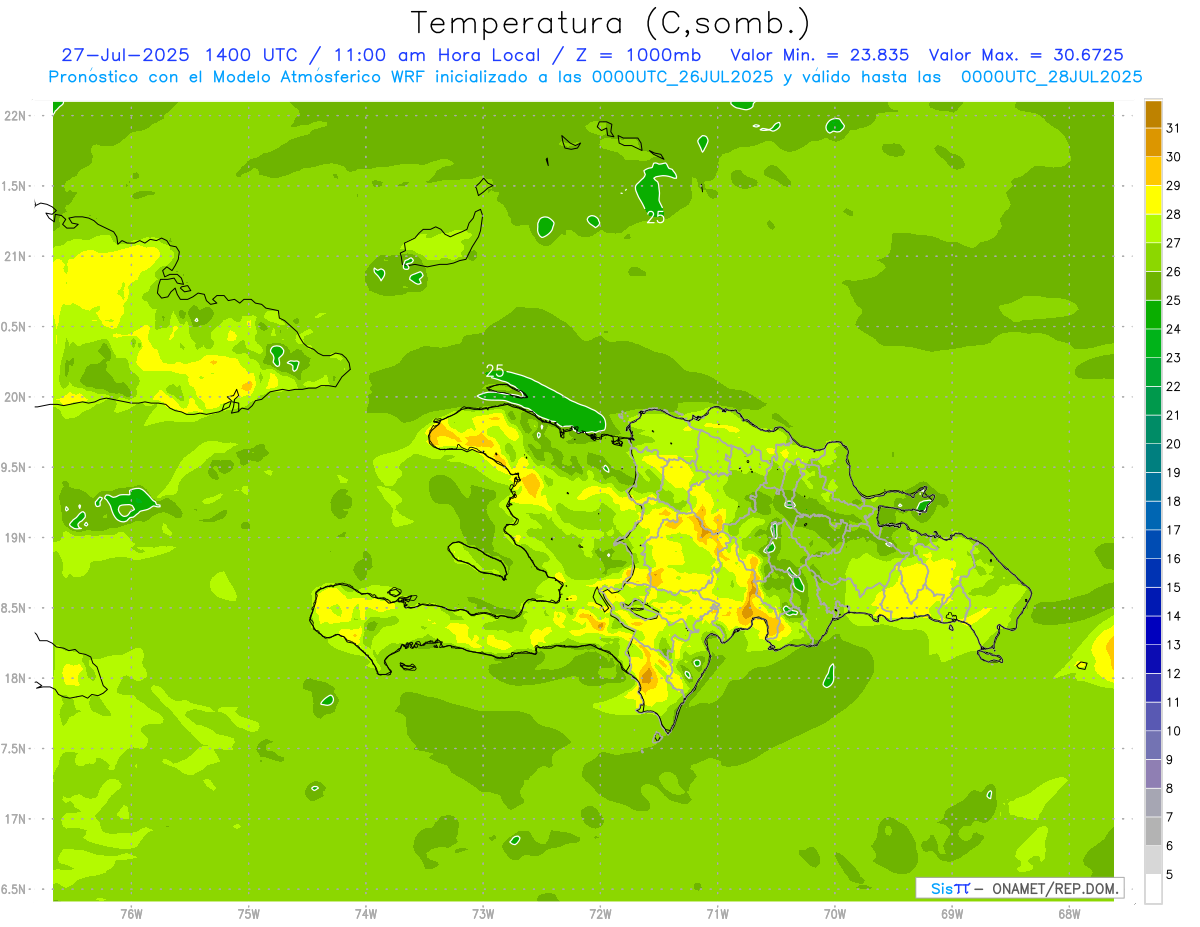Click the "ONAMET/REP.DOM." credit label
This screenshot has width=1200, height=927.
(1056, 888)
